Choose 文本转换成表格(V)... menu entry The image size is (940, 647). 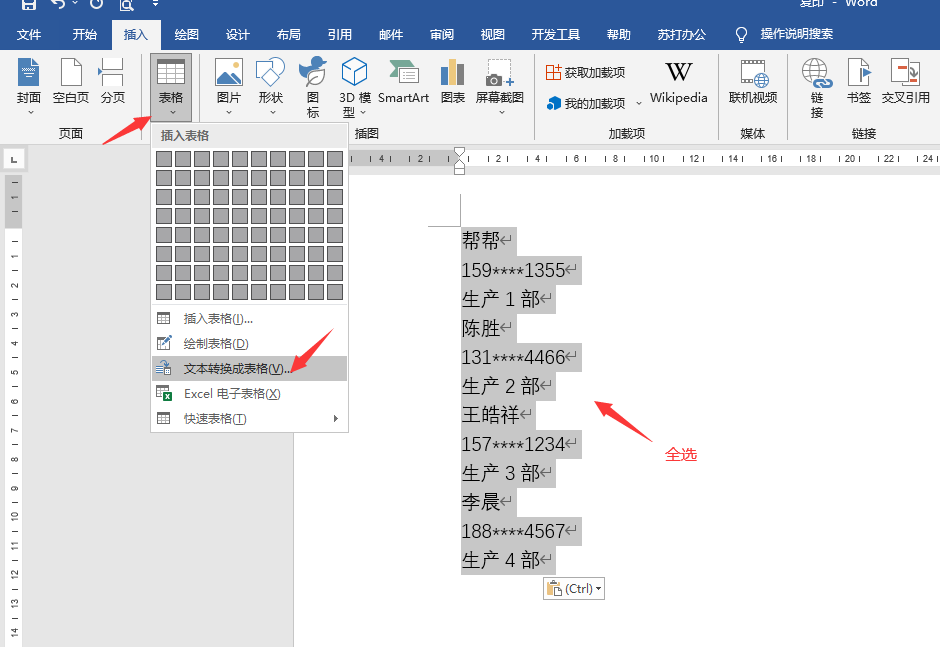click(249, 368)
